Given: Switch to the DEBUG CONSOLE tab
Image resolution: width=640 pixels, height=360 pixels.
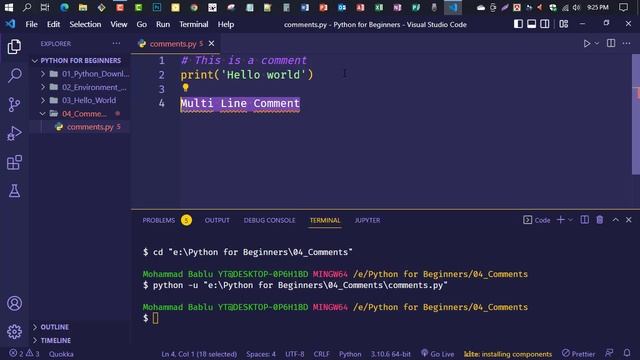Looking at the screenshot, I should [x=269, y=220].
